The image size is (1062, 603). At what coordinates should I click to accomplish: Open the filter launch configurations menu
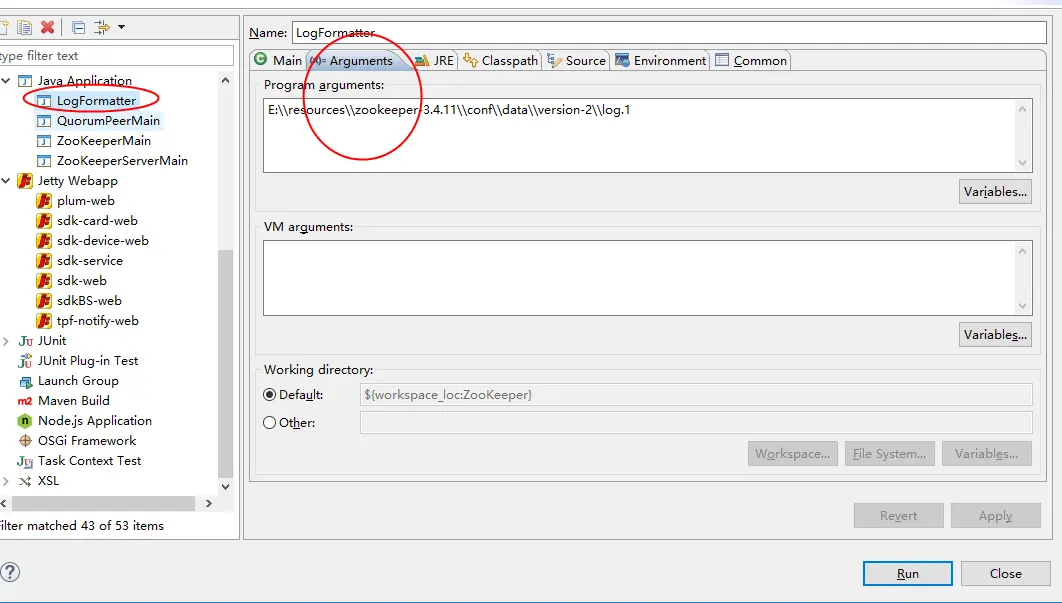pyautogui.click(x=121, y=27)
